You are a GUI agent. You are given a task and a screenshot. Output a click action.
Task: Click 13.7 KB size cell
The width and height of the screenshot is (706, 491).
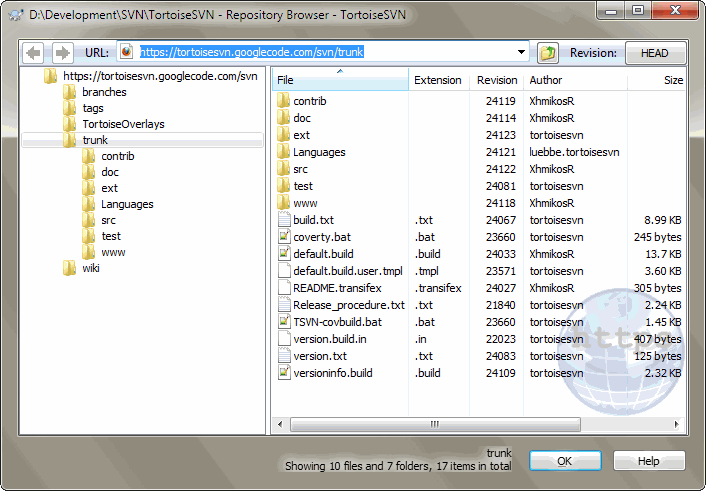click(663, 254)
